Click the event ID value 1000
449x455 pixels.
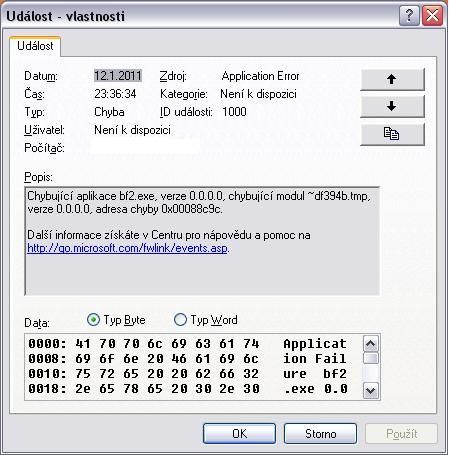point(234,112)
